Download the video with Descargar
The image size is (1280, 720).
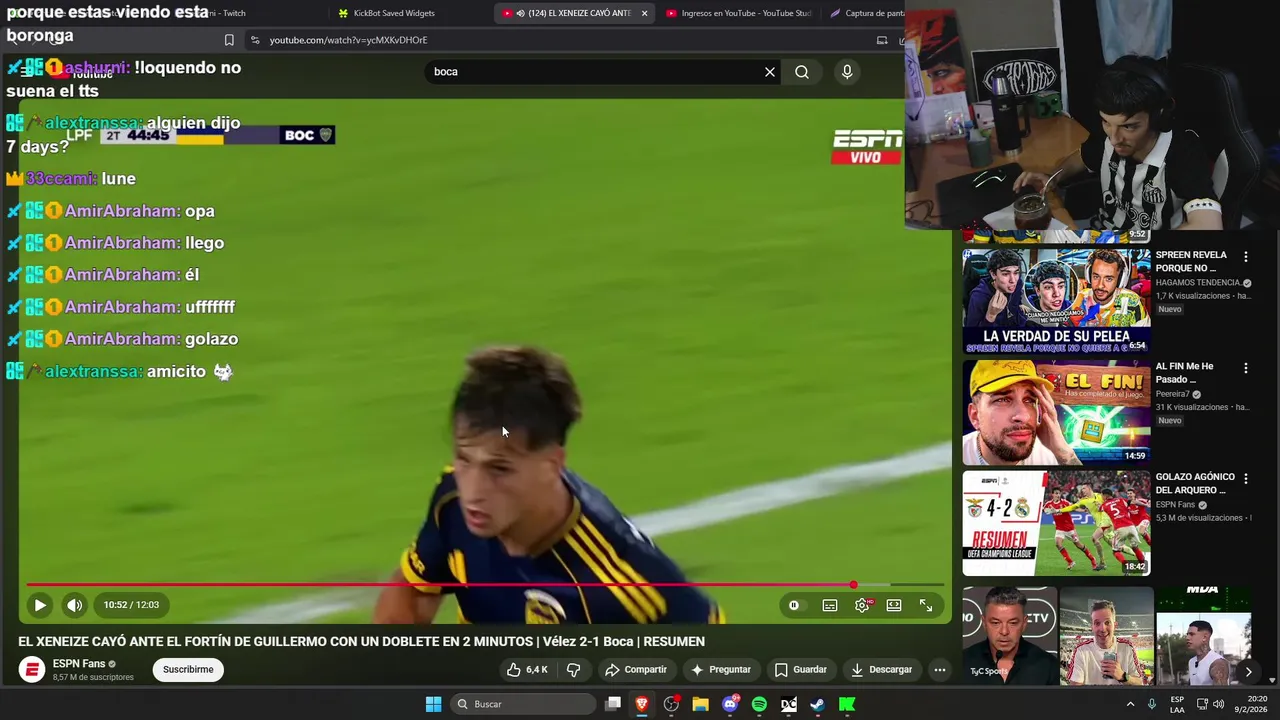tap(881, 669)
